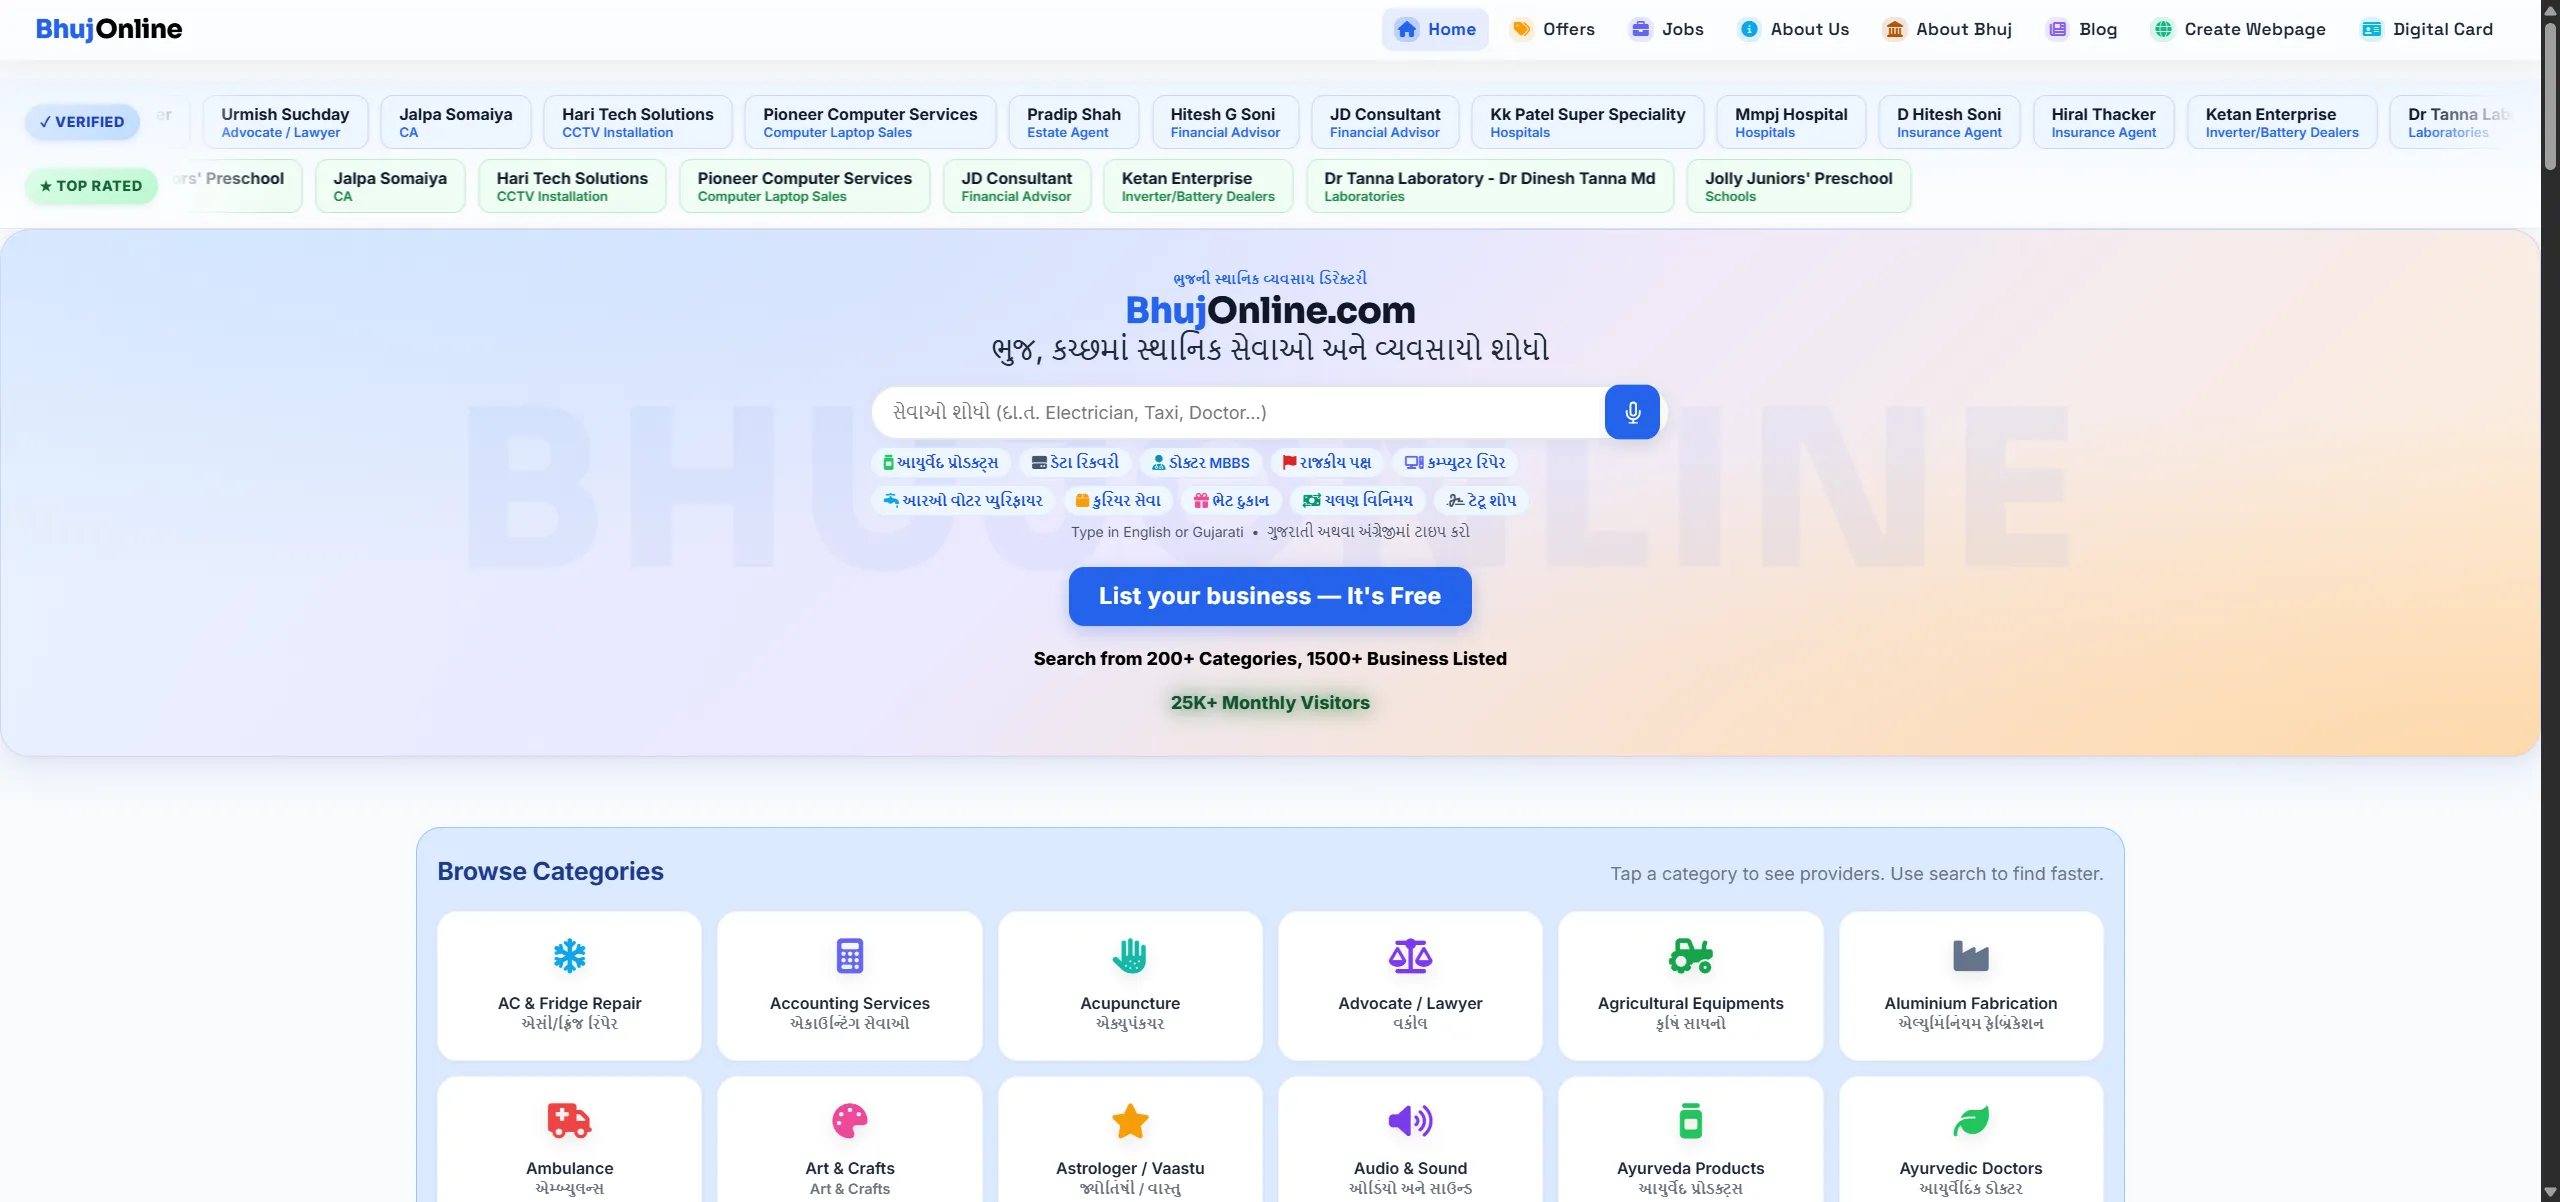Click List your business — It's Free button

[1270, 596]
